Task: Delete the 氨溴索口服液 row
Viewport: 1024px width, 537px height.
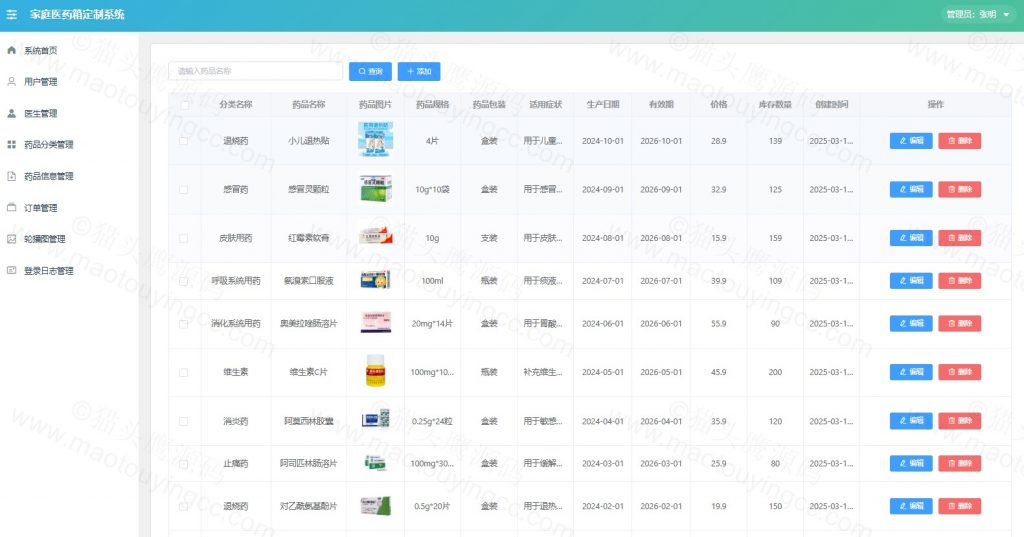Action: [x=959, y=281]
